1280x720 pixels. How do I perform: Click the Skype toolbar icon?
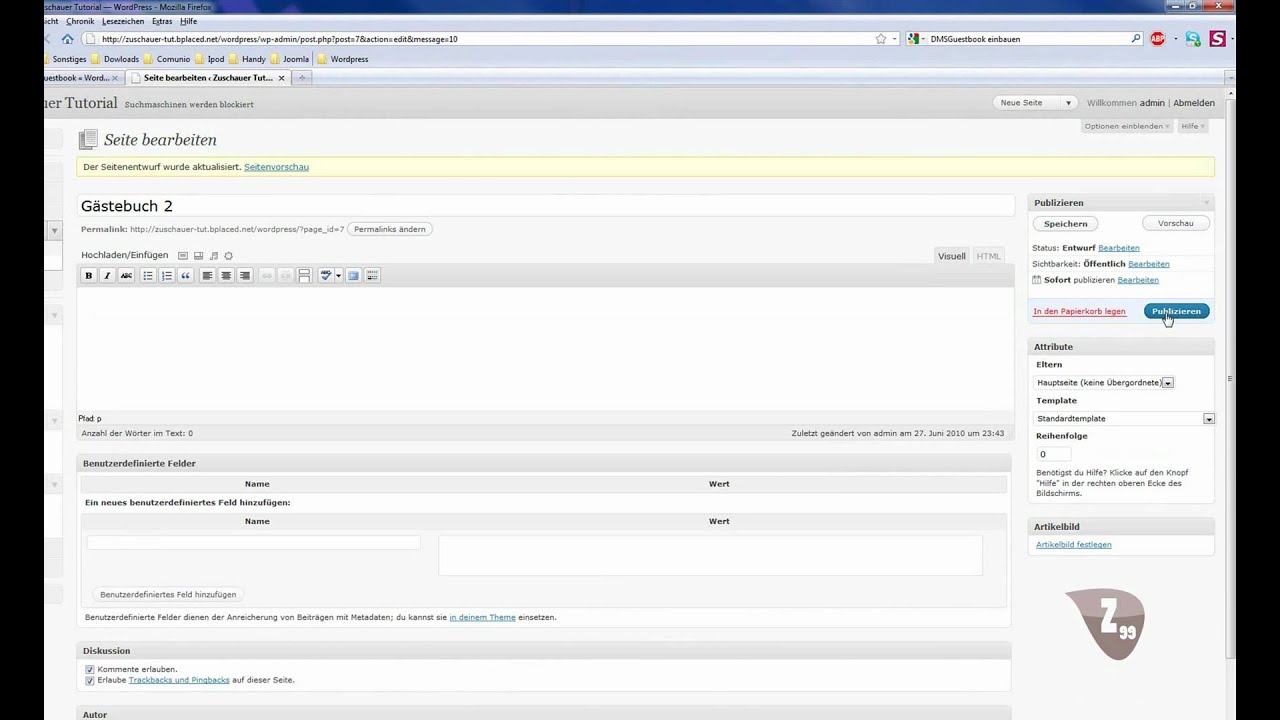click(1193, 39)
